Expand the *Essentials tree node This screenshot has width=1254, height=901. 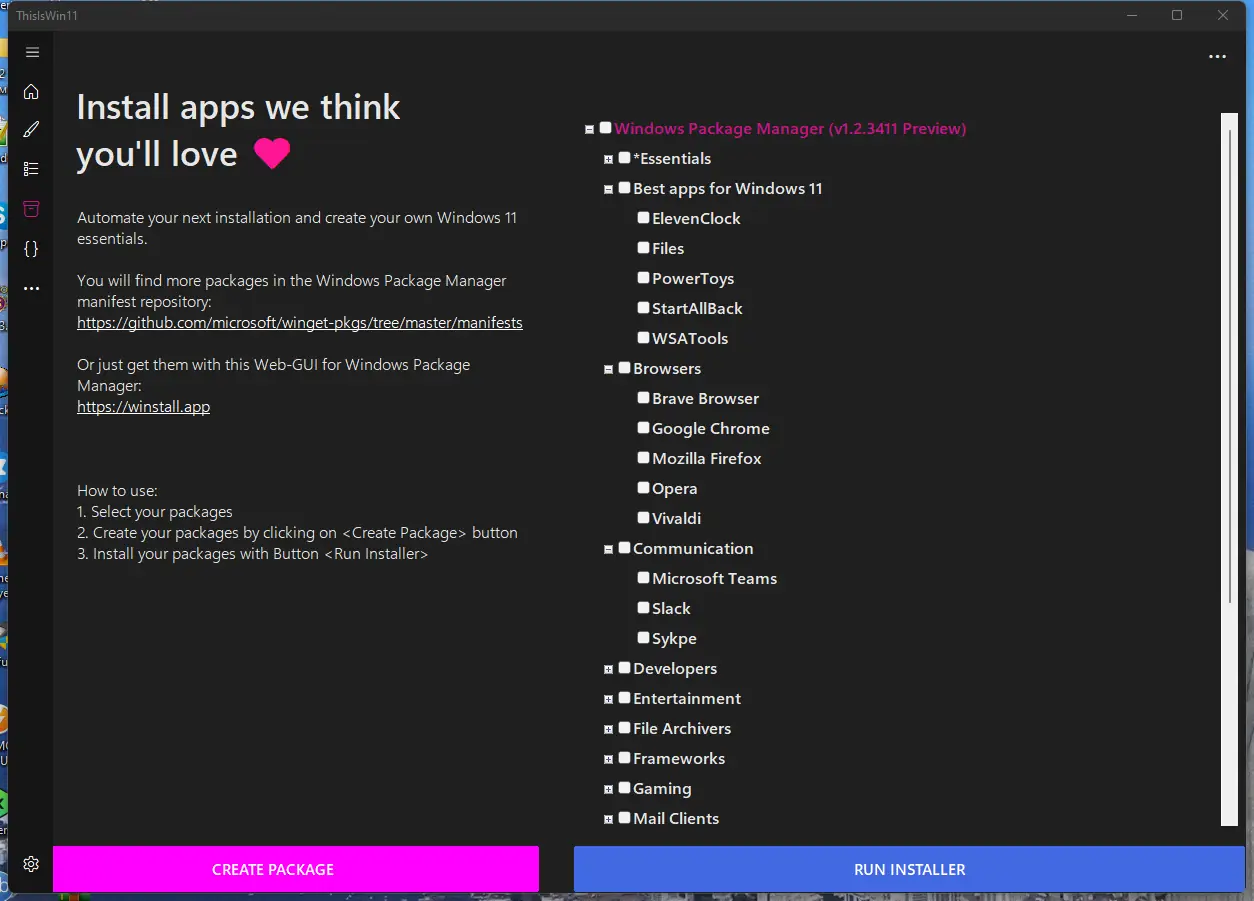pyautogui.click(x=608, y=159)
